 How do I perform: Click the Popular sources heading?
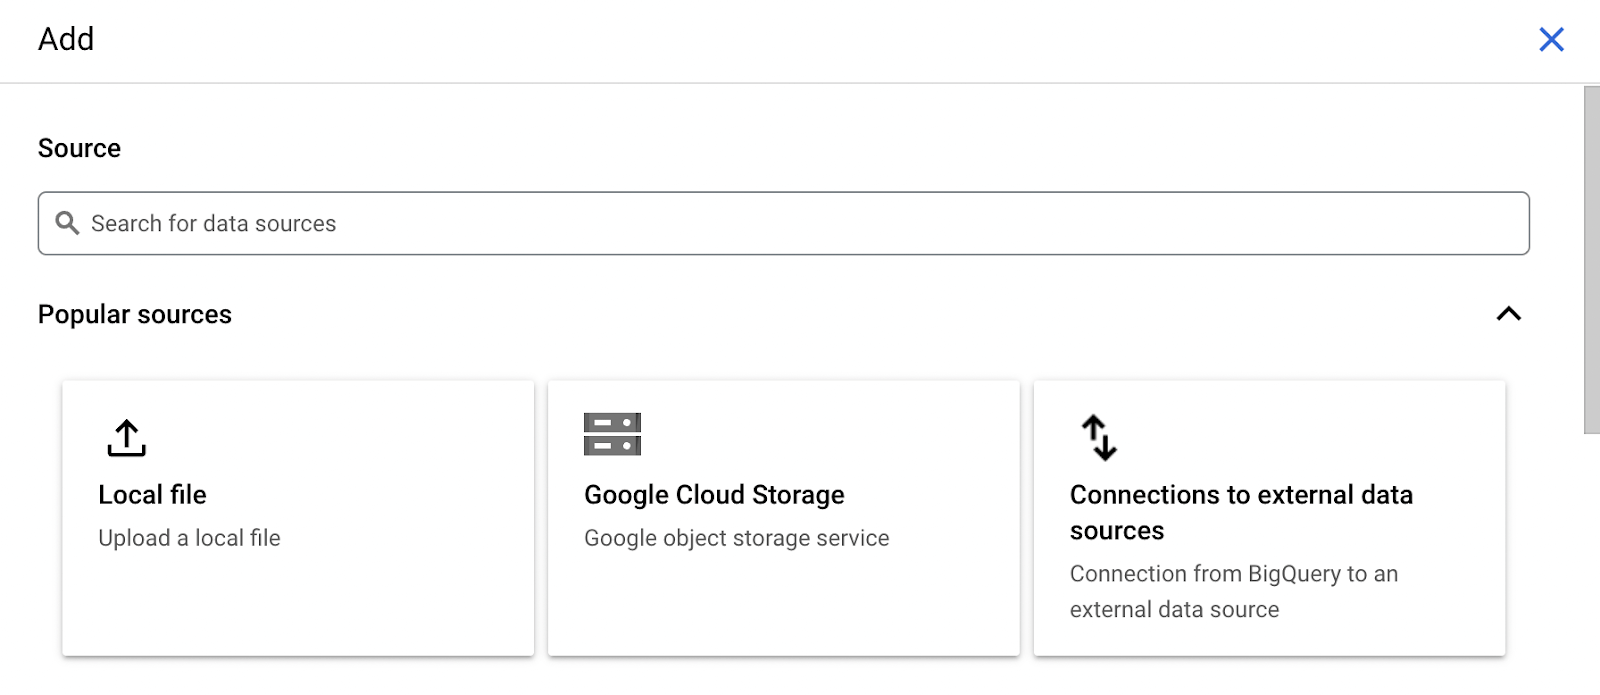coord(135,314)
